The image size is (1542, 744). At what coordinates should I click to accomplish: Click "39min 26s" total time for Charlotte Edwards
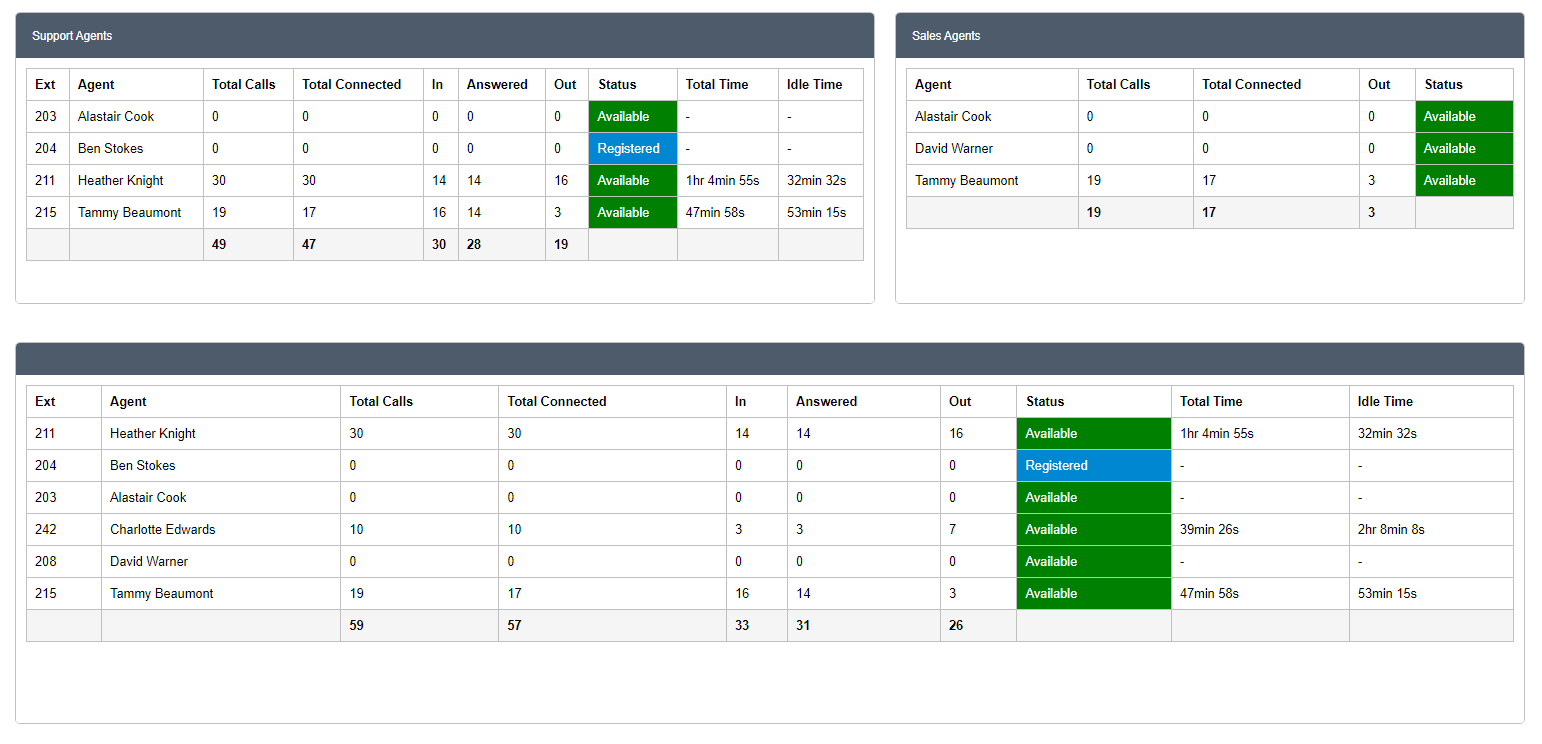[1209, 530]
